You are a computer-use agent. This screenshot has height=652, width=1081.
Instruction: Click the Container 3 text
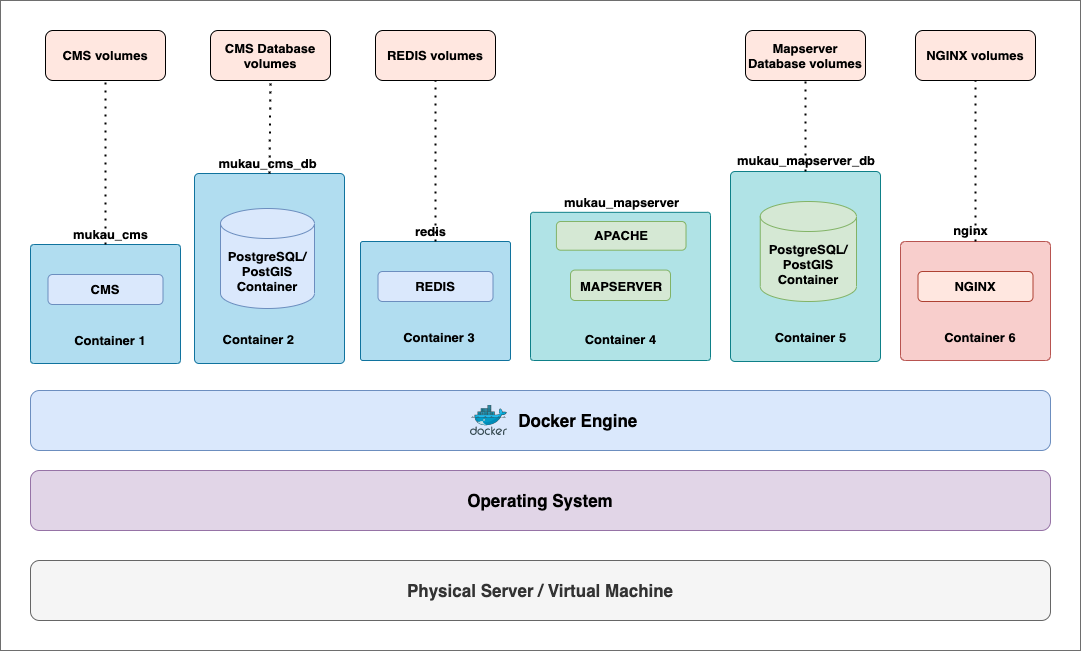[x=438, y=338]
